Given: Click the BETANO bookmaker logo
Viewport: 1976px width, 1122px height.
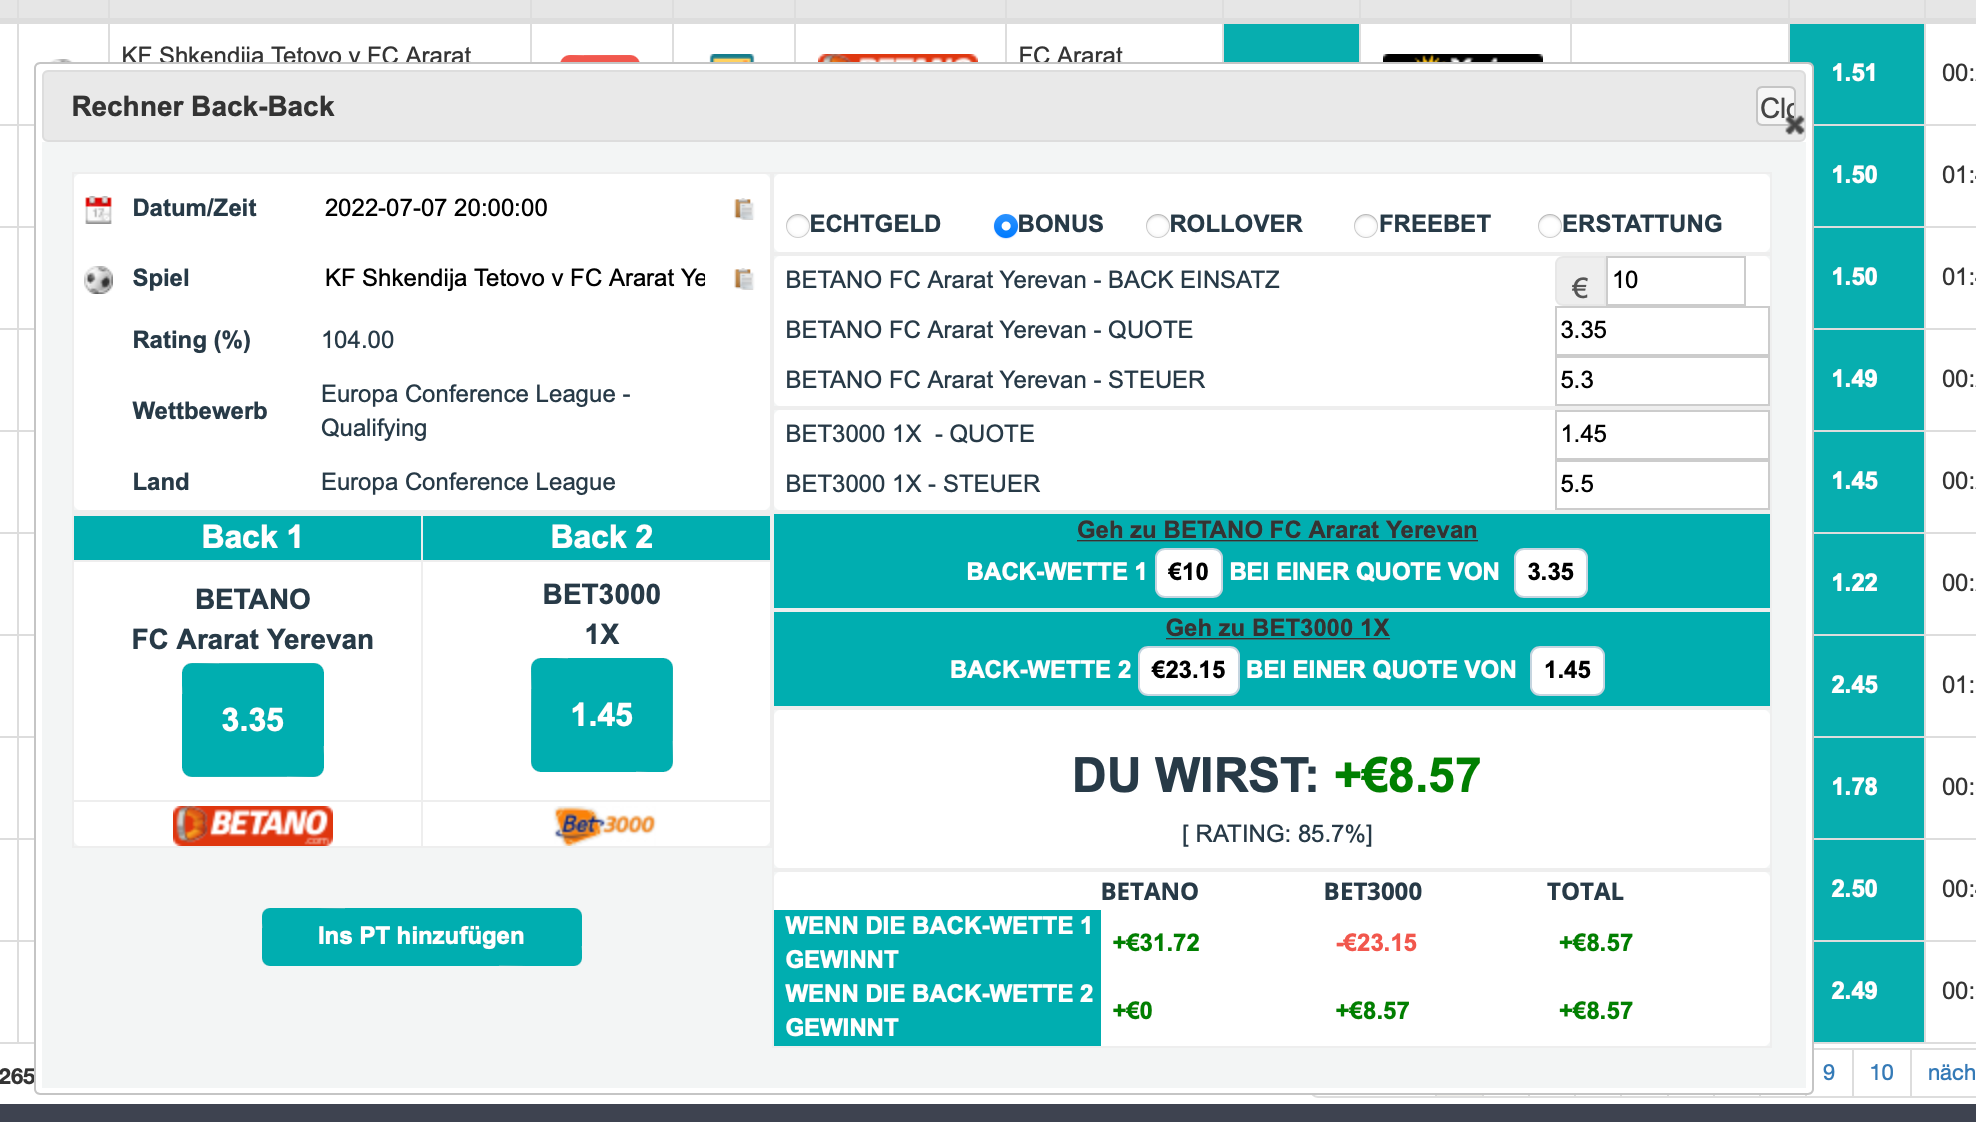Looking at the screenshot, I should pyautogui.click(x=252, y=825).
